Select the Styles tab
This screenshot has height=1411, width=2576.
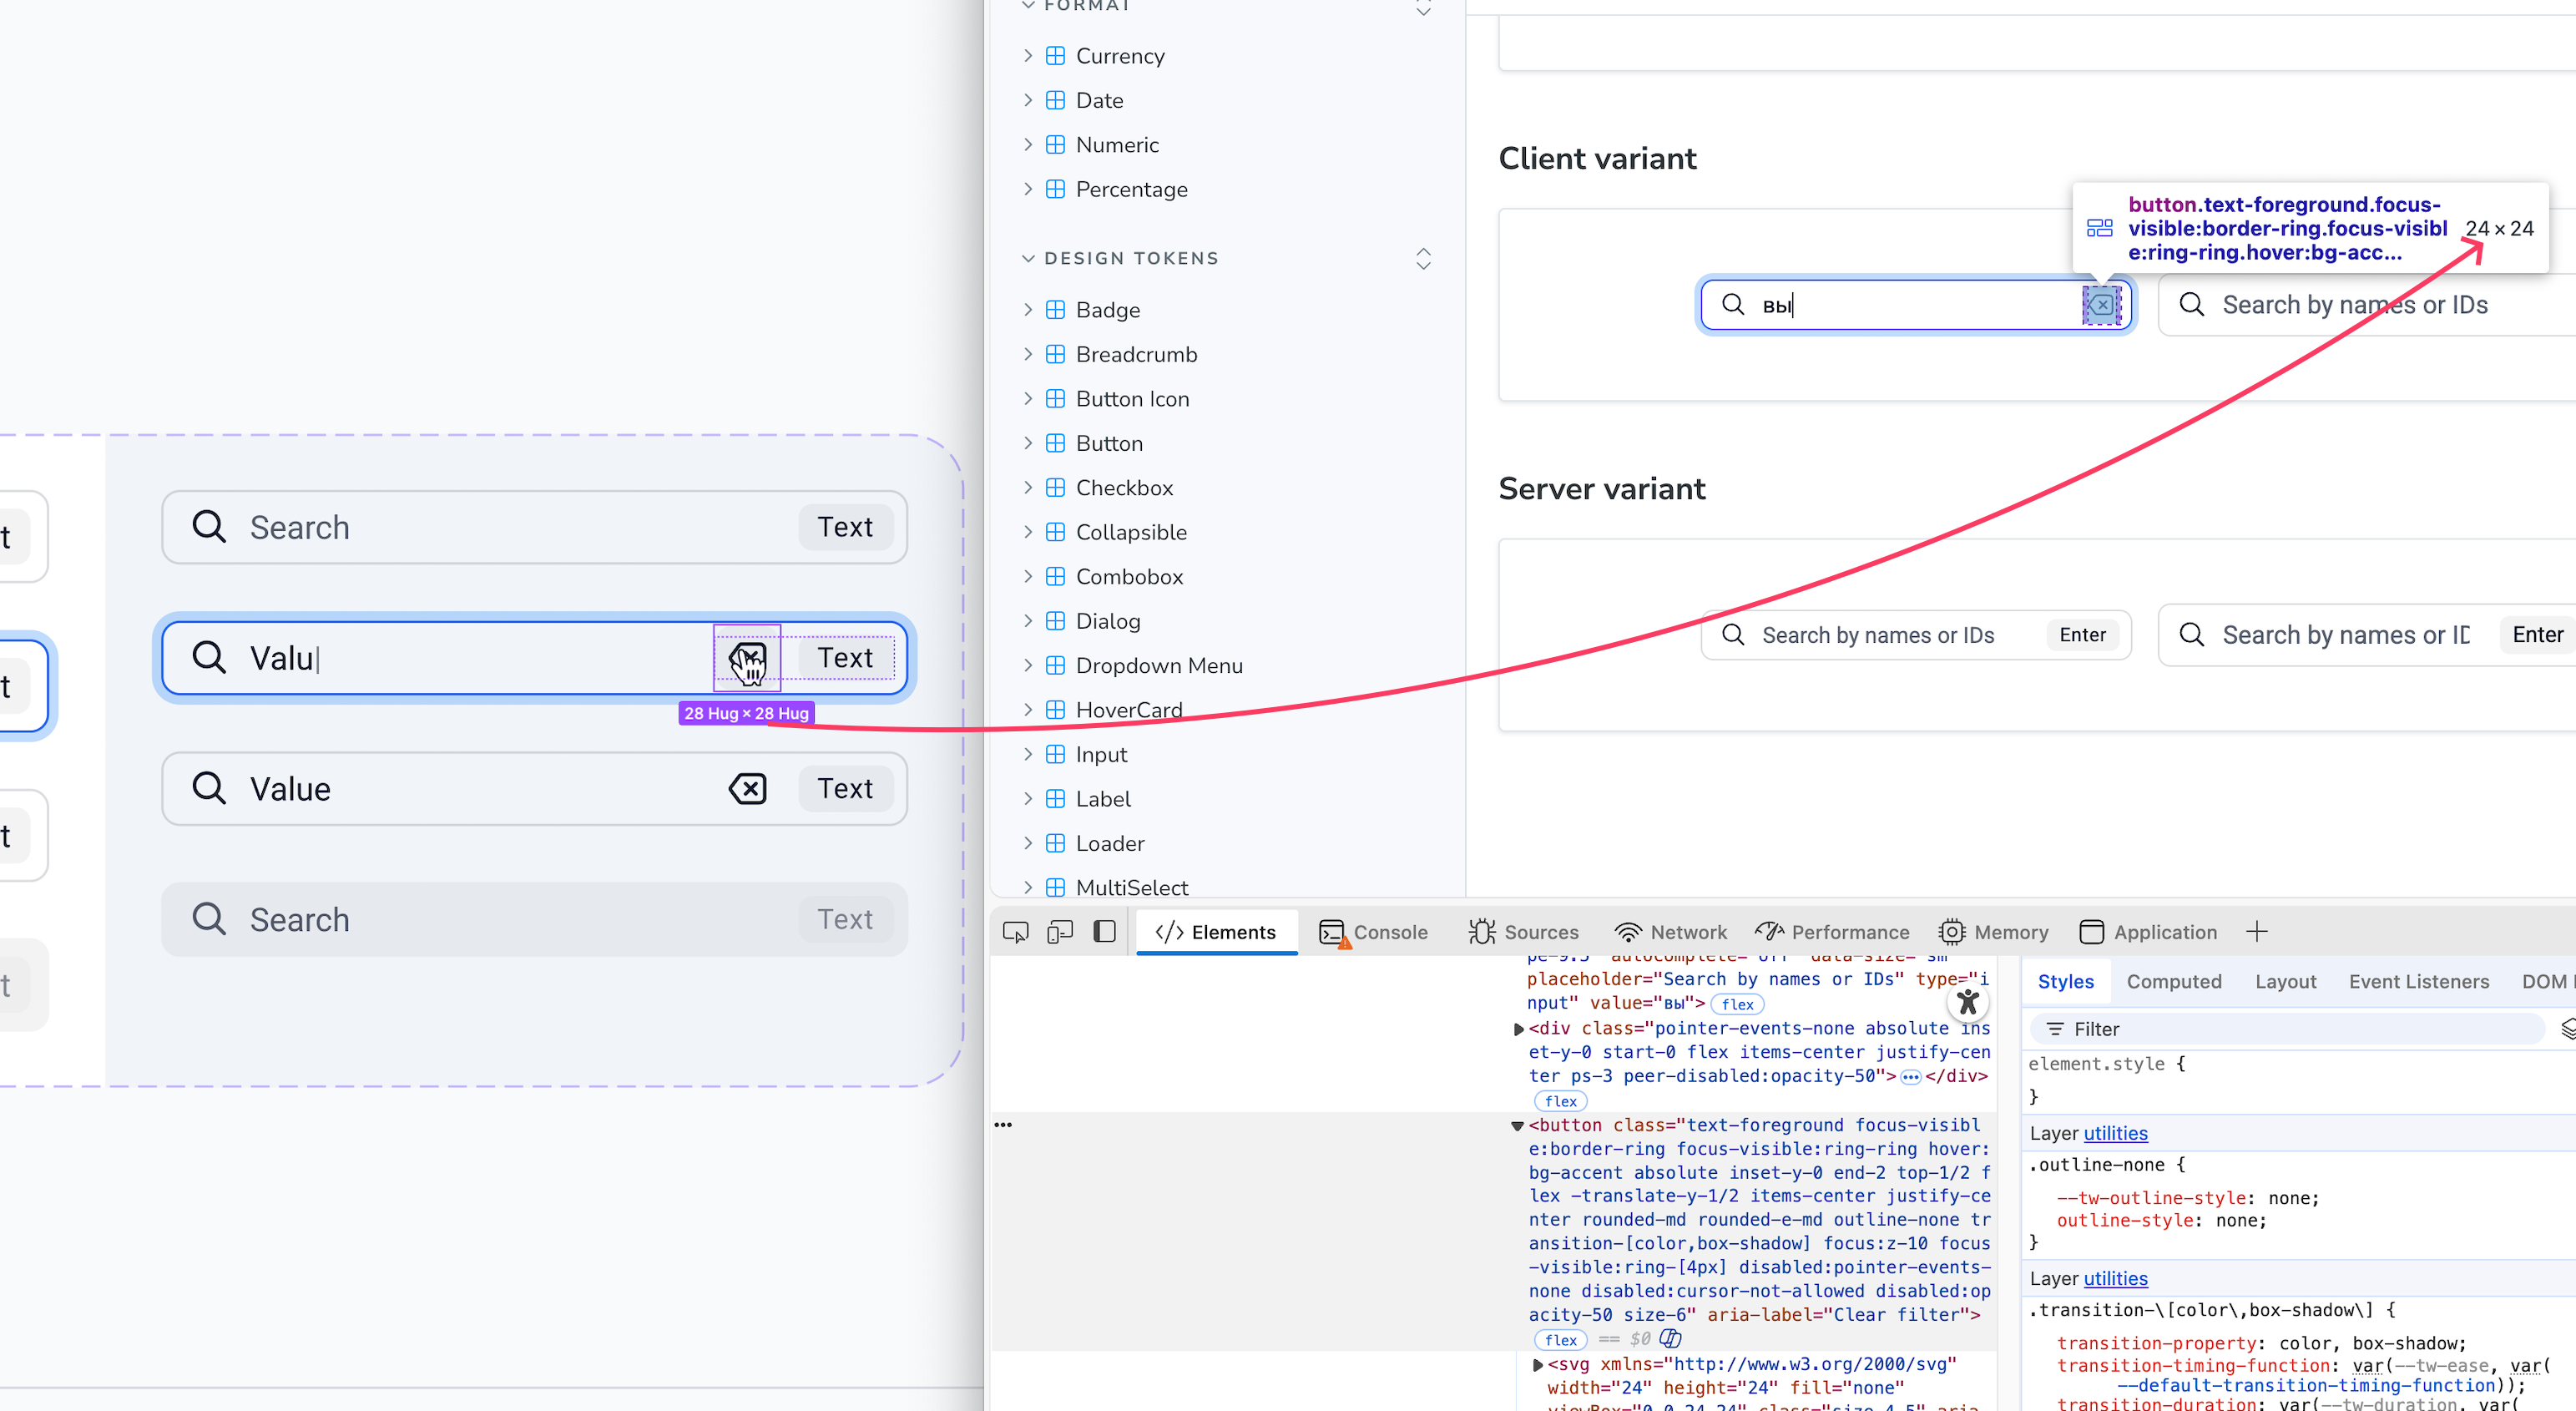pyautogui.click(x=2065, y=982)
